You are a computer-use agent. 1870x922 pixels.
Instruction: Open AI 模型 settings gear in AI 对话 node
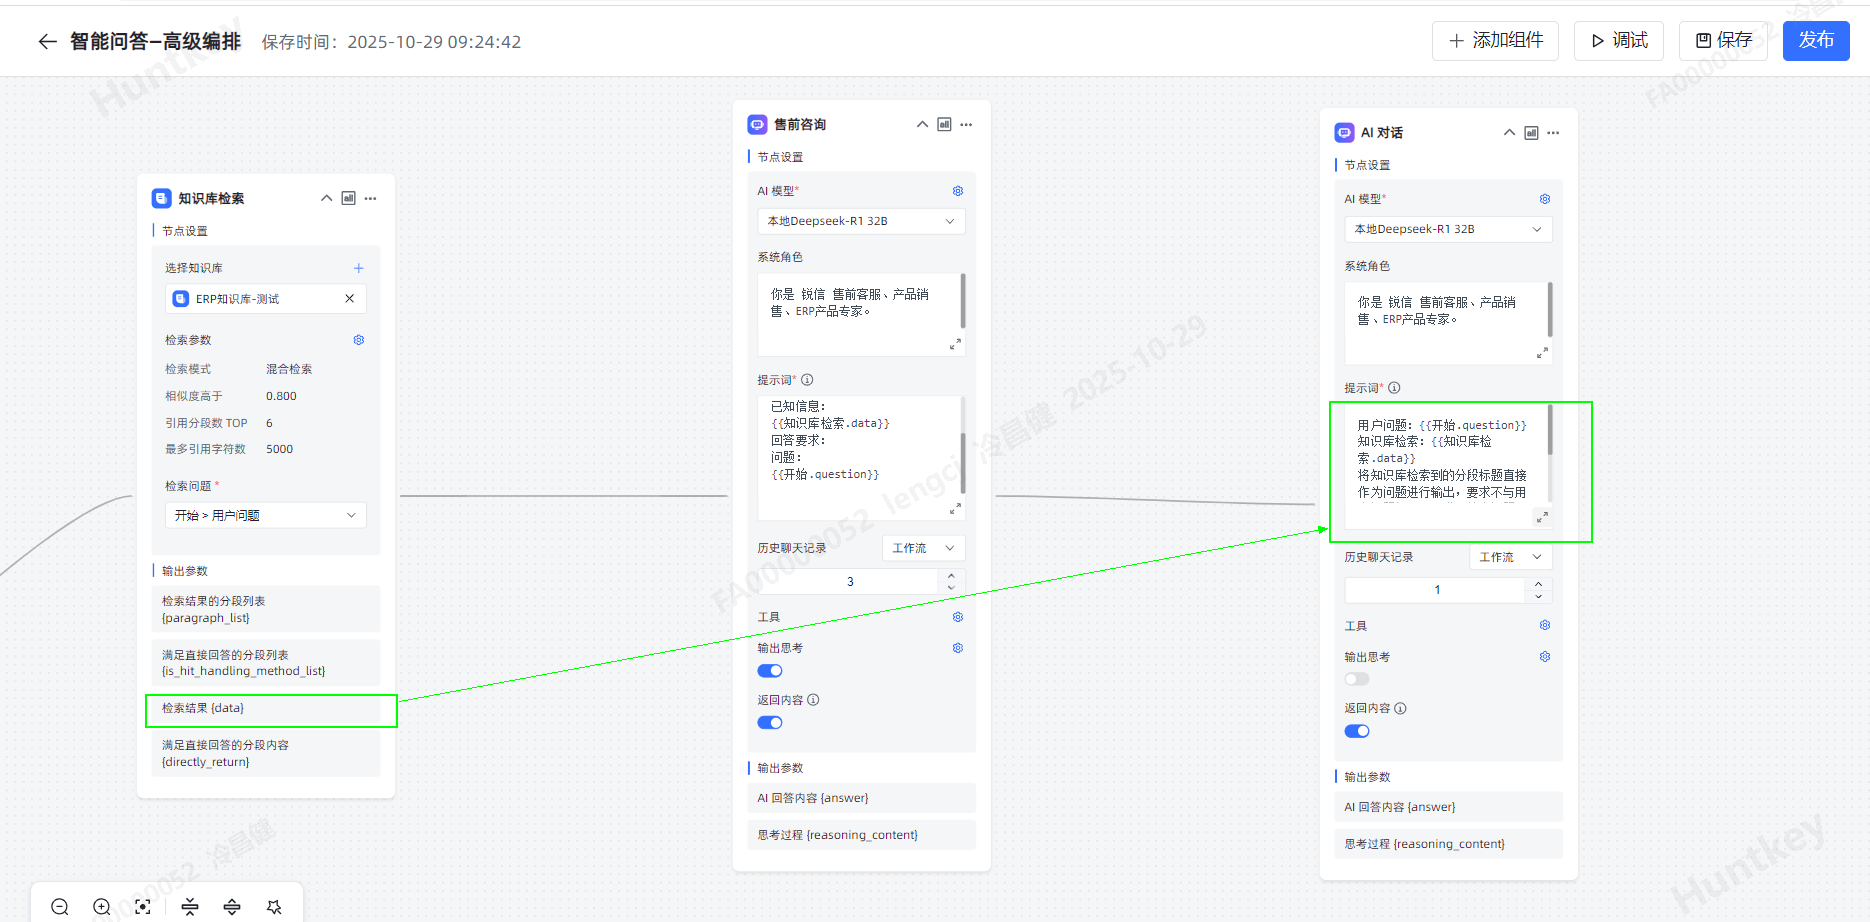pos(1545,199)
